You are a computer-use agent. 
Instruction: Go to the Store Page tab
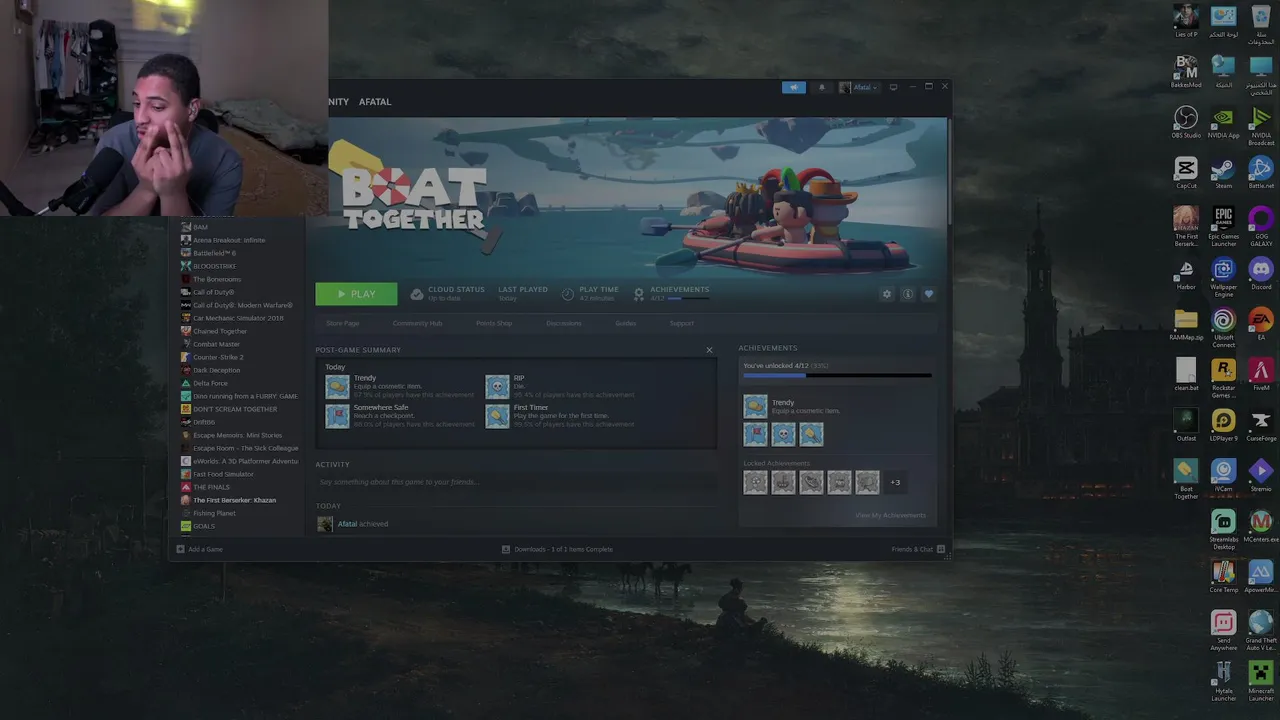tap(343, 323)
